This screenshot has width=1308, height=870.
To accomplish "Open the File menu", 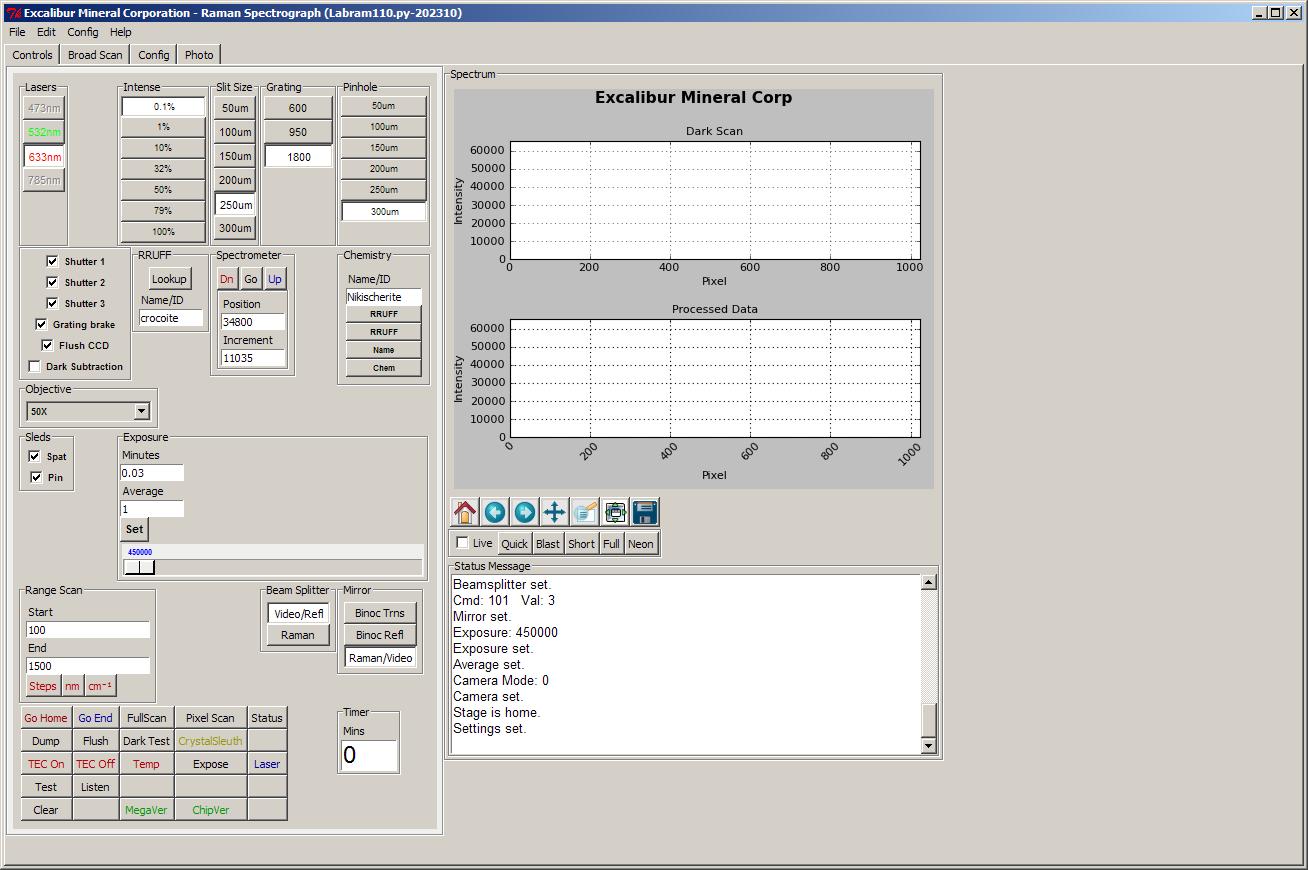I will [x=17, y=32].
